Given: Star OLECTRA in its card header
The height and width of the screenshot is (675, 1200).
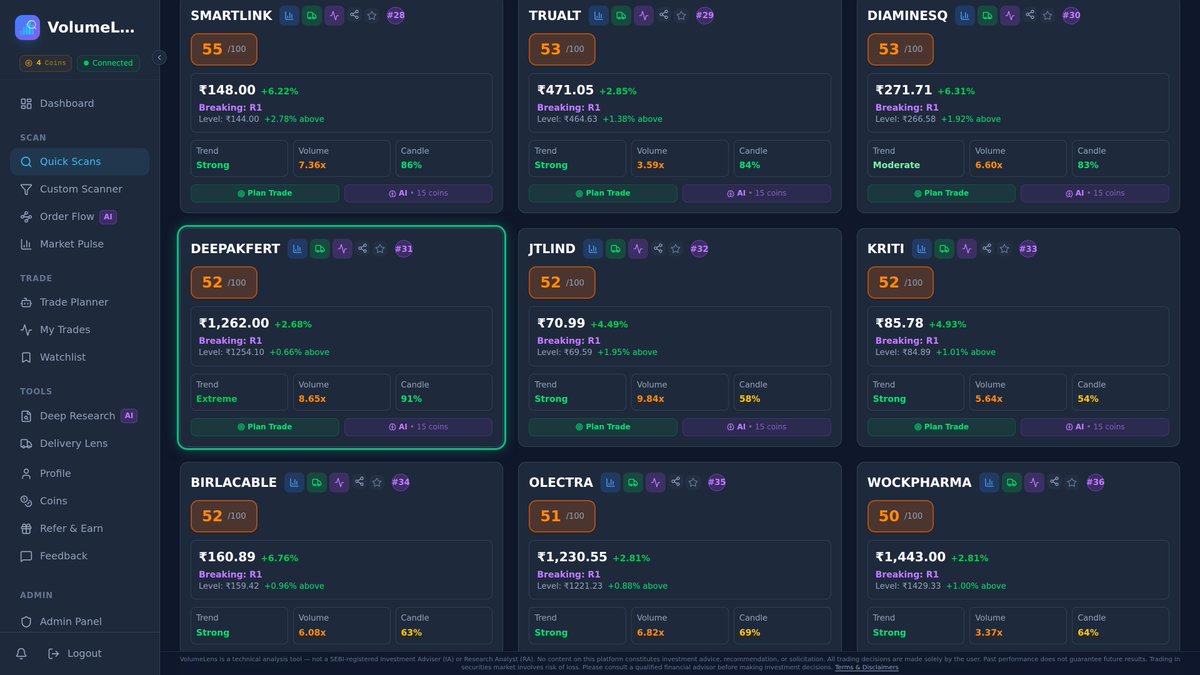Looking at the screenshot, I should pos(693,482).
